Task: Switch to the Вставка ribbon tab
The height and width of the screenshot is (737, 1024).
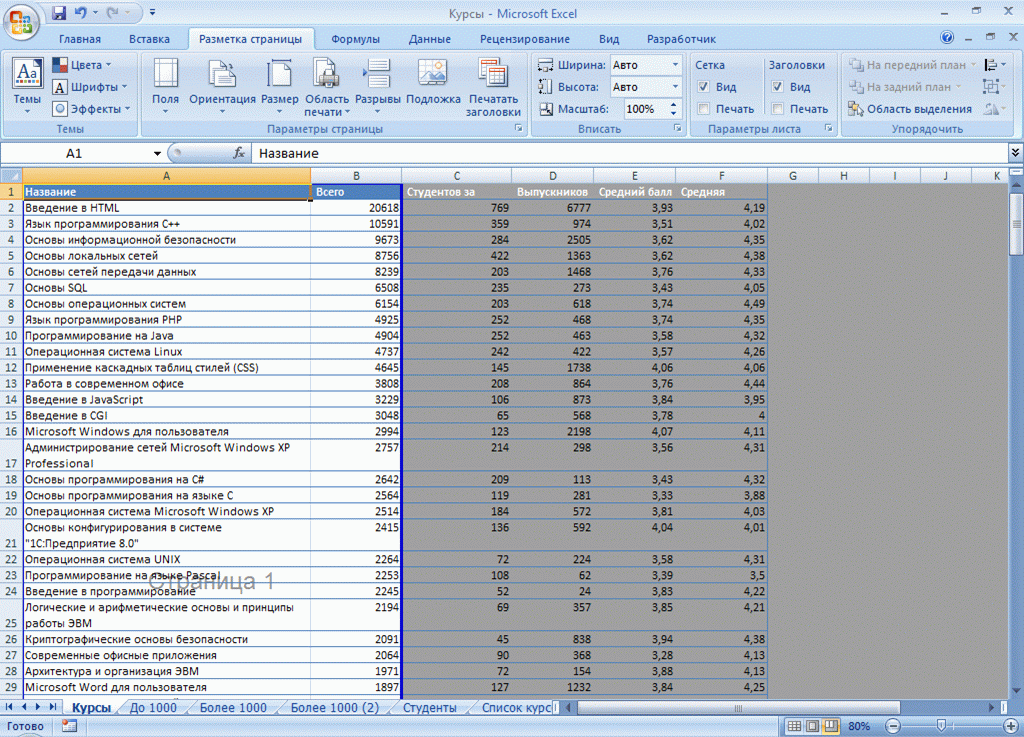Action: (x=149, y=39)
